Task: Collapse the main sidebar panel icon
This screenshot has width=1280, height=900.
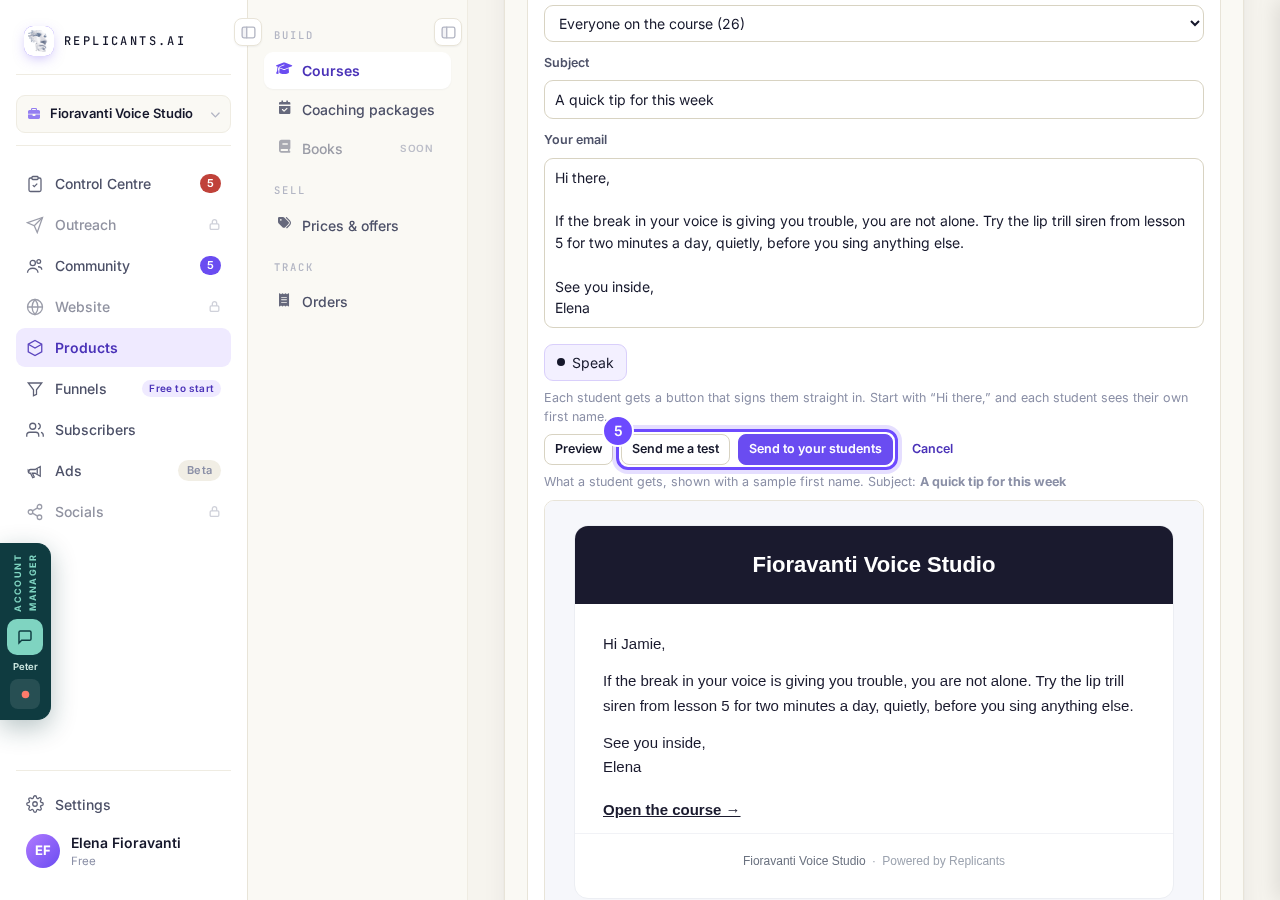Action: point(248,32)
